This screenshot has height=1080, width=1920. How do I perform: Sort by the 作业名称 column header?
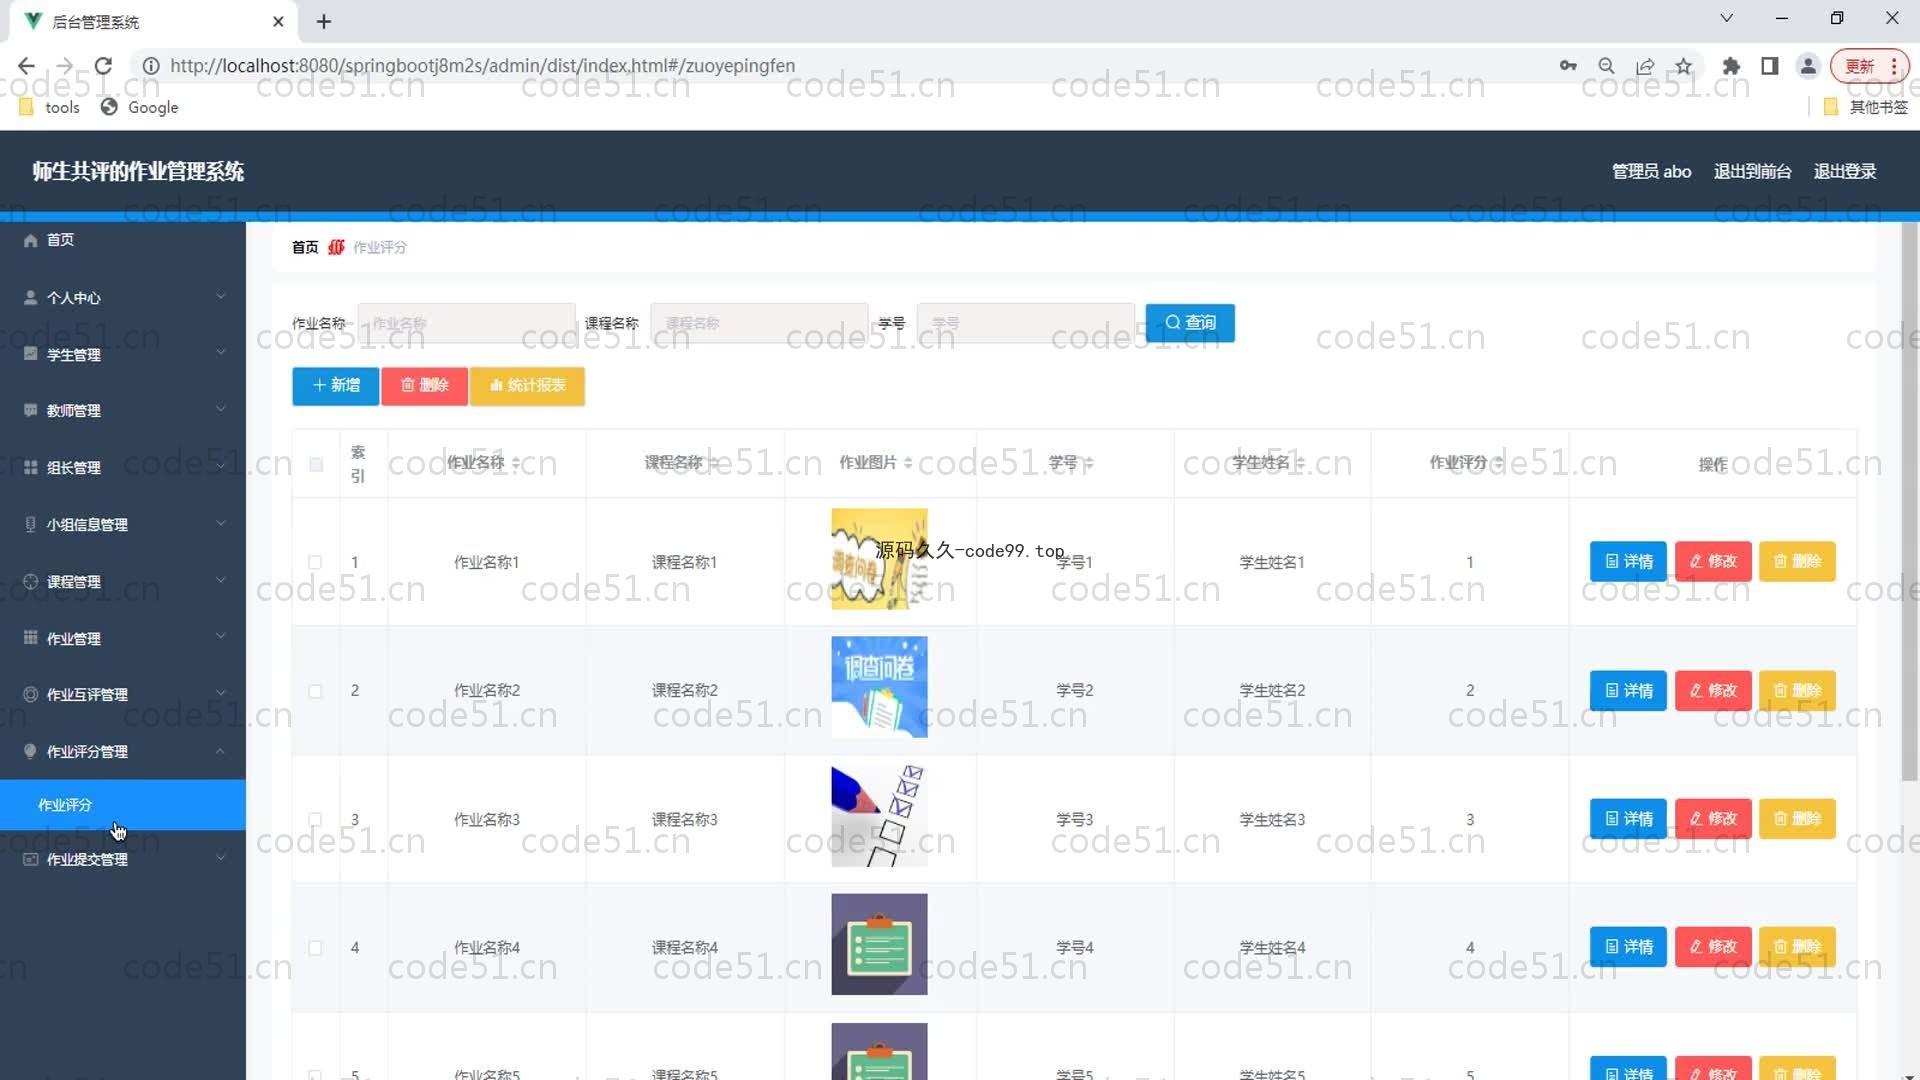484,463
